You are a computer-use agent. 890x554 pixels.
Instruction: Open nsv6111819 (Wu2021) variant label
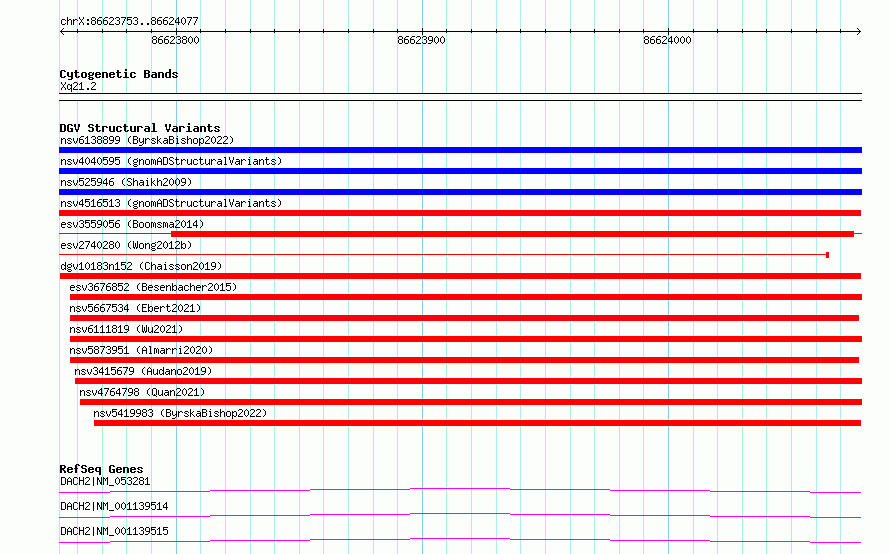[x=126, y=329]
